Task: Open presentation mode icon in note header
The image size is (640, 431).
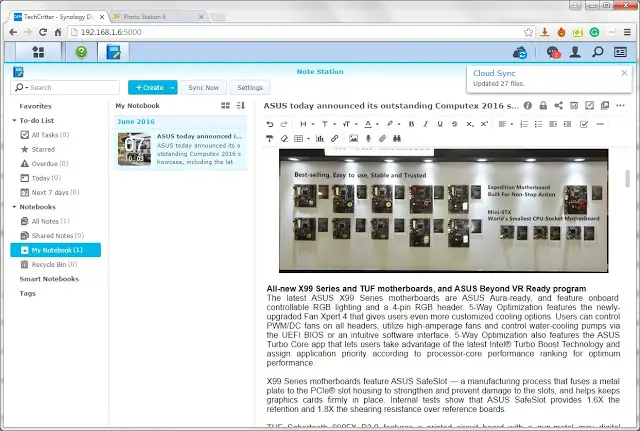Action: 574,106
